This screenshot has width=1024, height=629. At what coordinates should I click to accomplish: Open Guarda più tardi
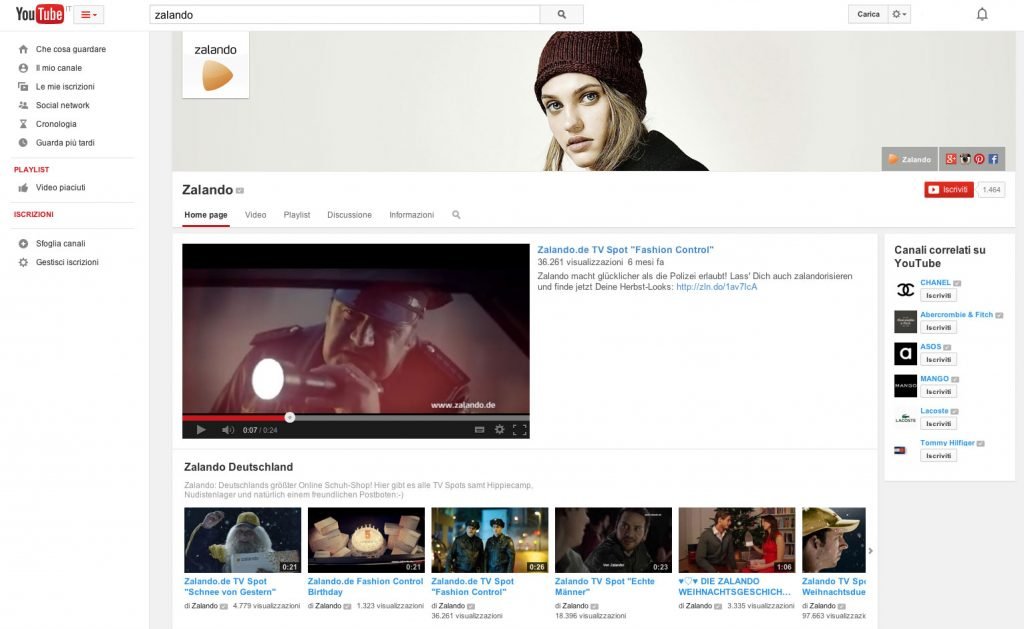point(65,142)
